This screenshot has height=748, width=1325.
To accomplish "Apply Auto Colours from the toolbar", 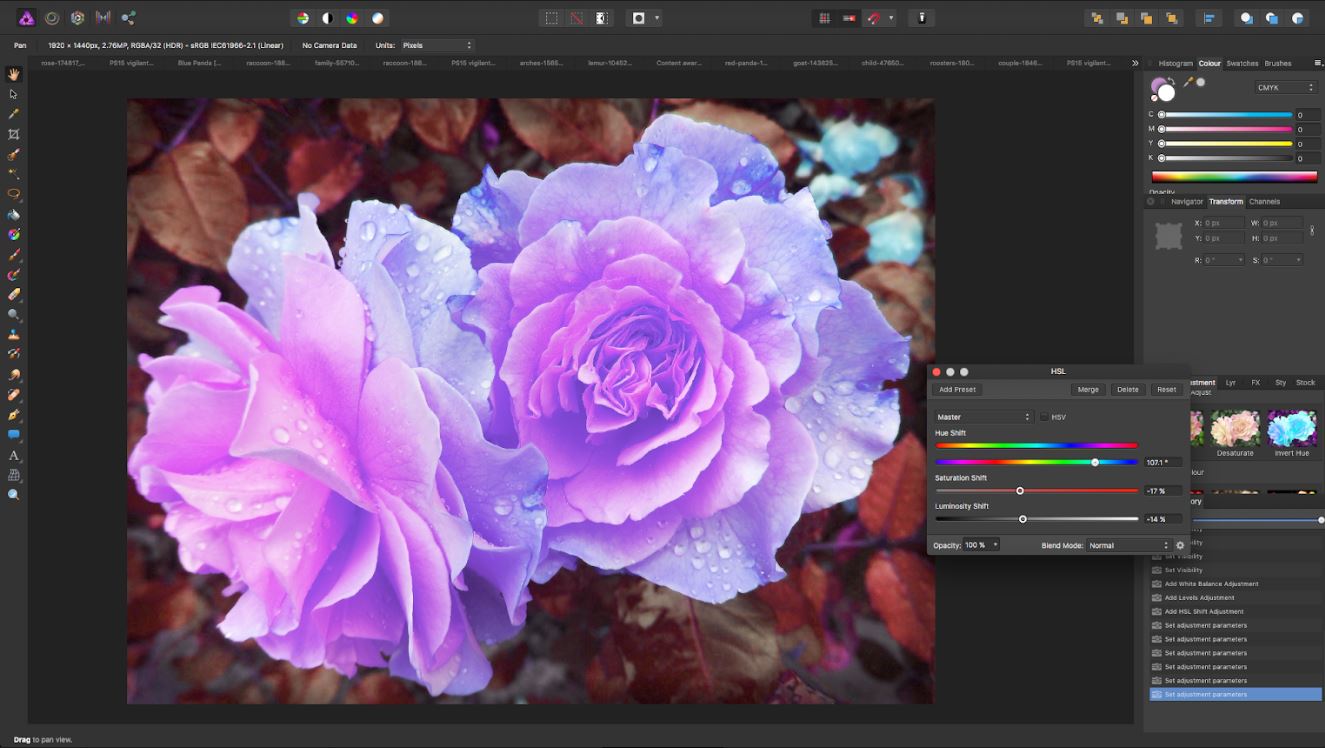I will [353, 18].
